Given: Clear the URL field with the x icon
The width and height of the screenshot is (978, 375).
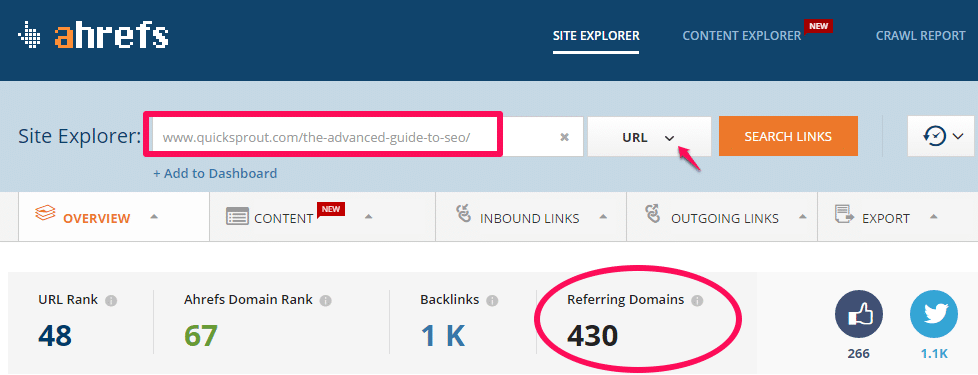Looking at the screenshot, I should tap(564, 137).
